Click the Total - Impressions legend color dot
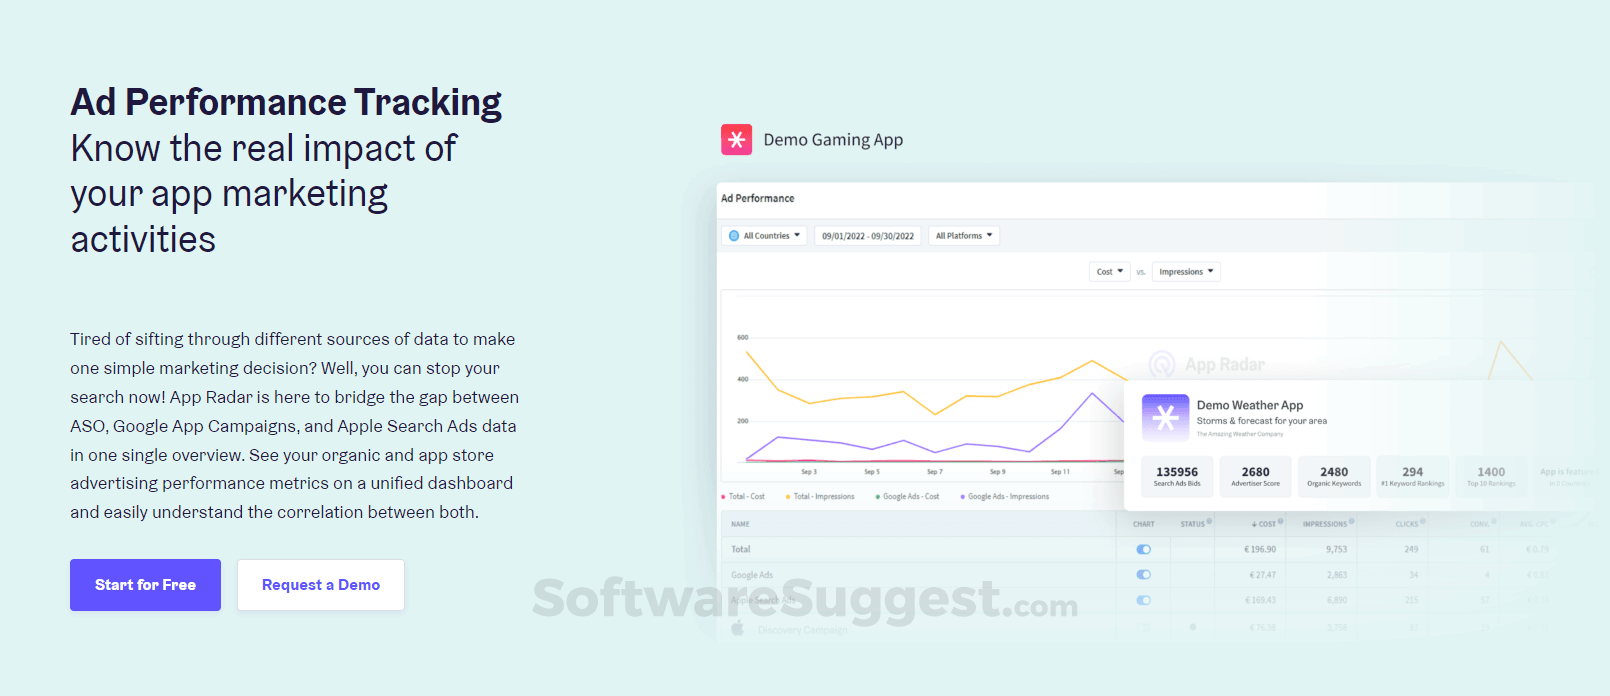Screen dimensions: 1610x696 [788, 497]
